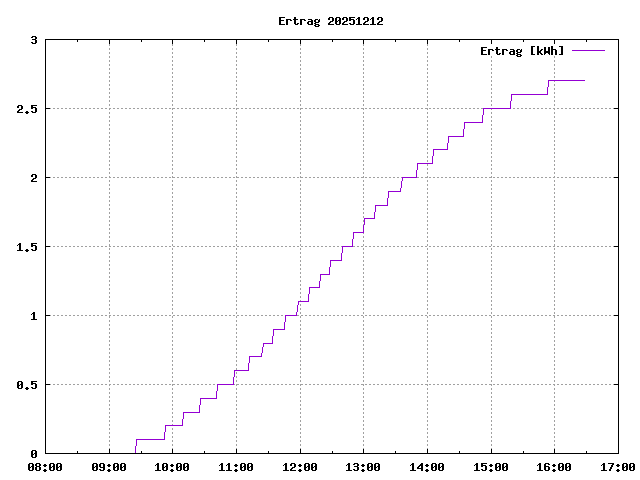Select the 17:00 time axis label
640x480 pixels.
click(617, 467)
